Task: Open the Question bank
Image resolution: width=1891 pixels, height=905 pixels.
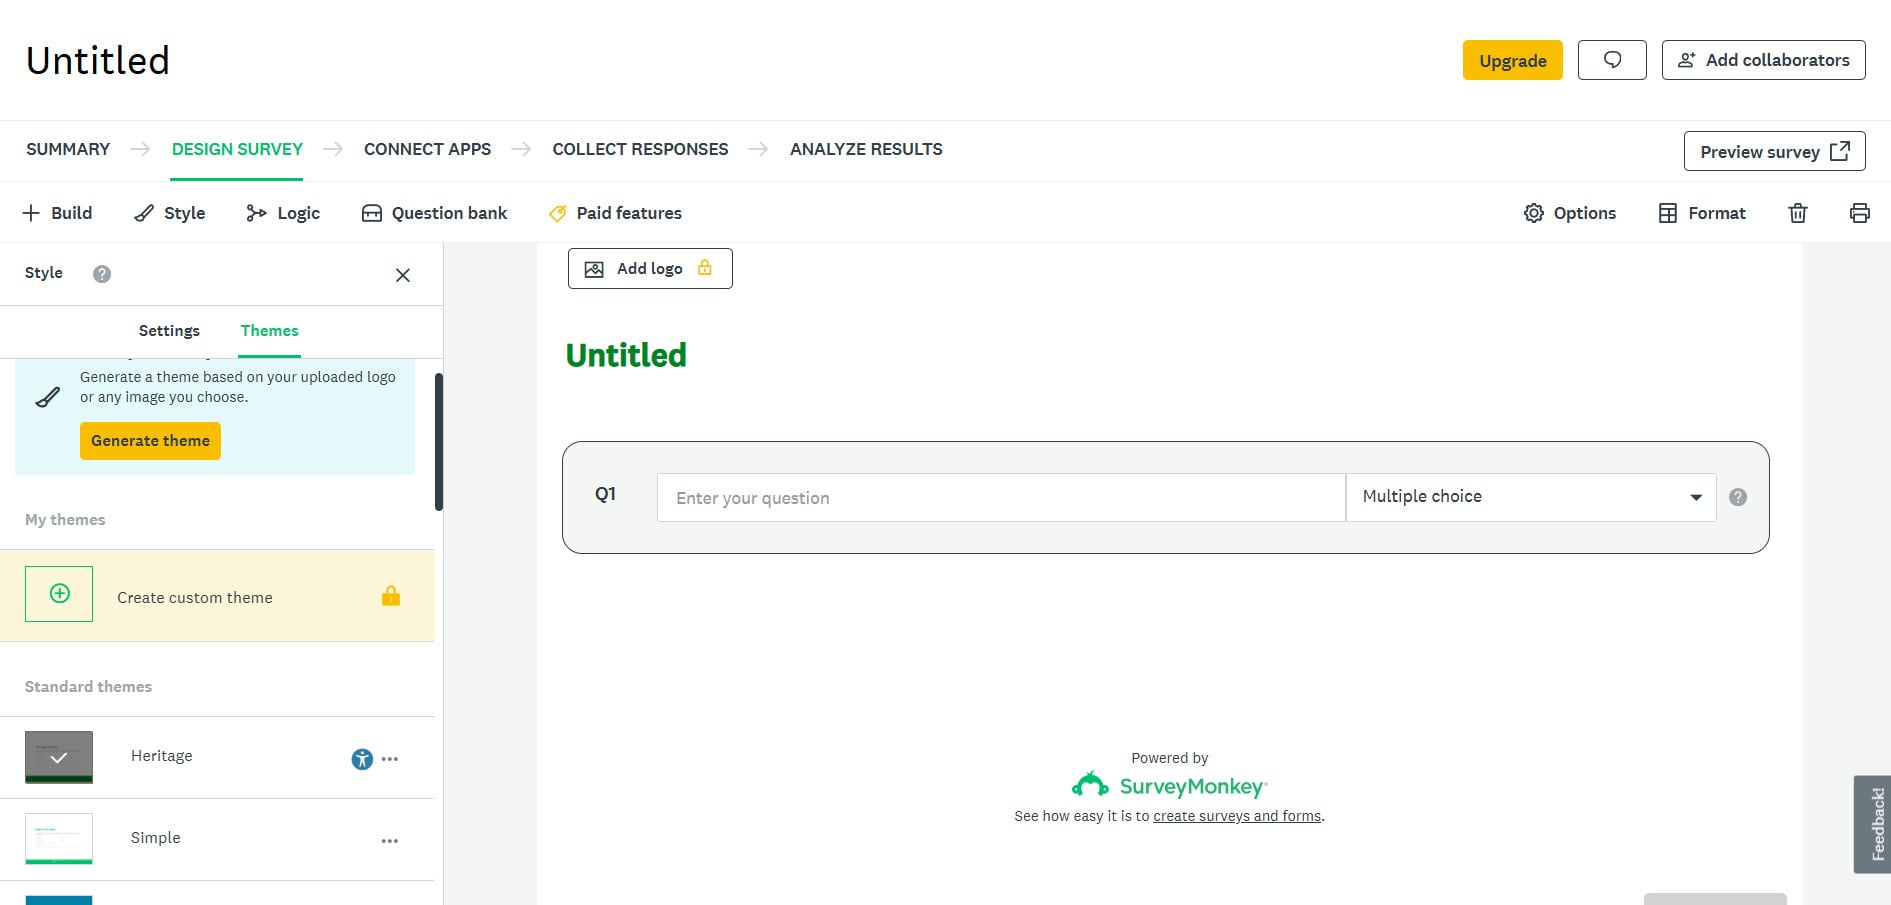Action: (x=434, y=213)
